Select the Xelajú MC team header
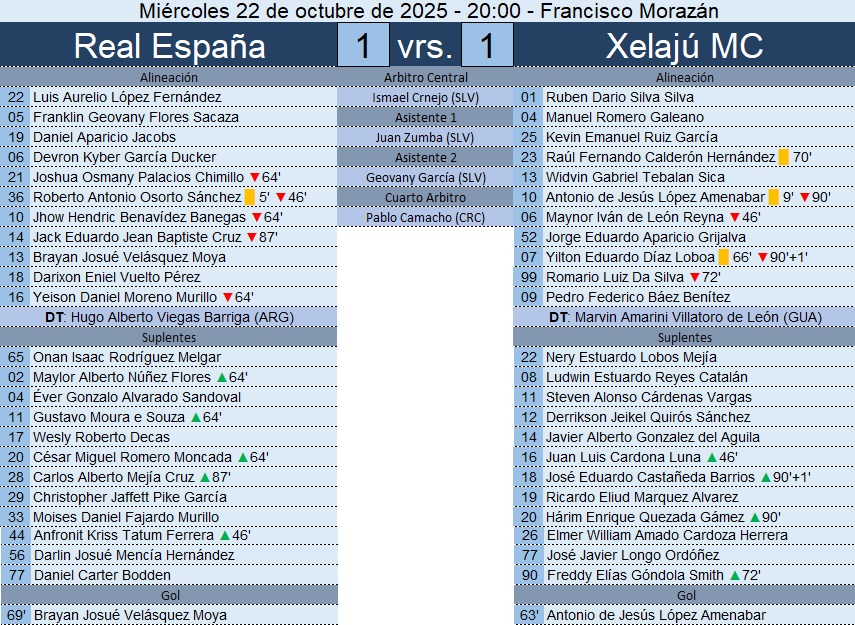 click(x=685, y=46)
